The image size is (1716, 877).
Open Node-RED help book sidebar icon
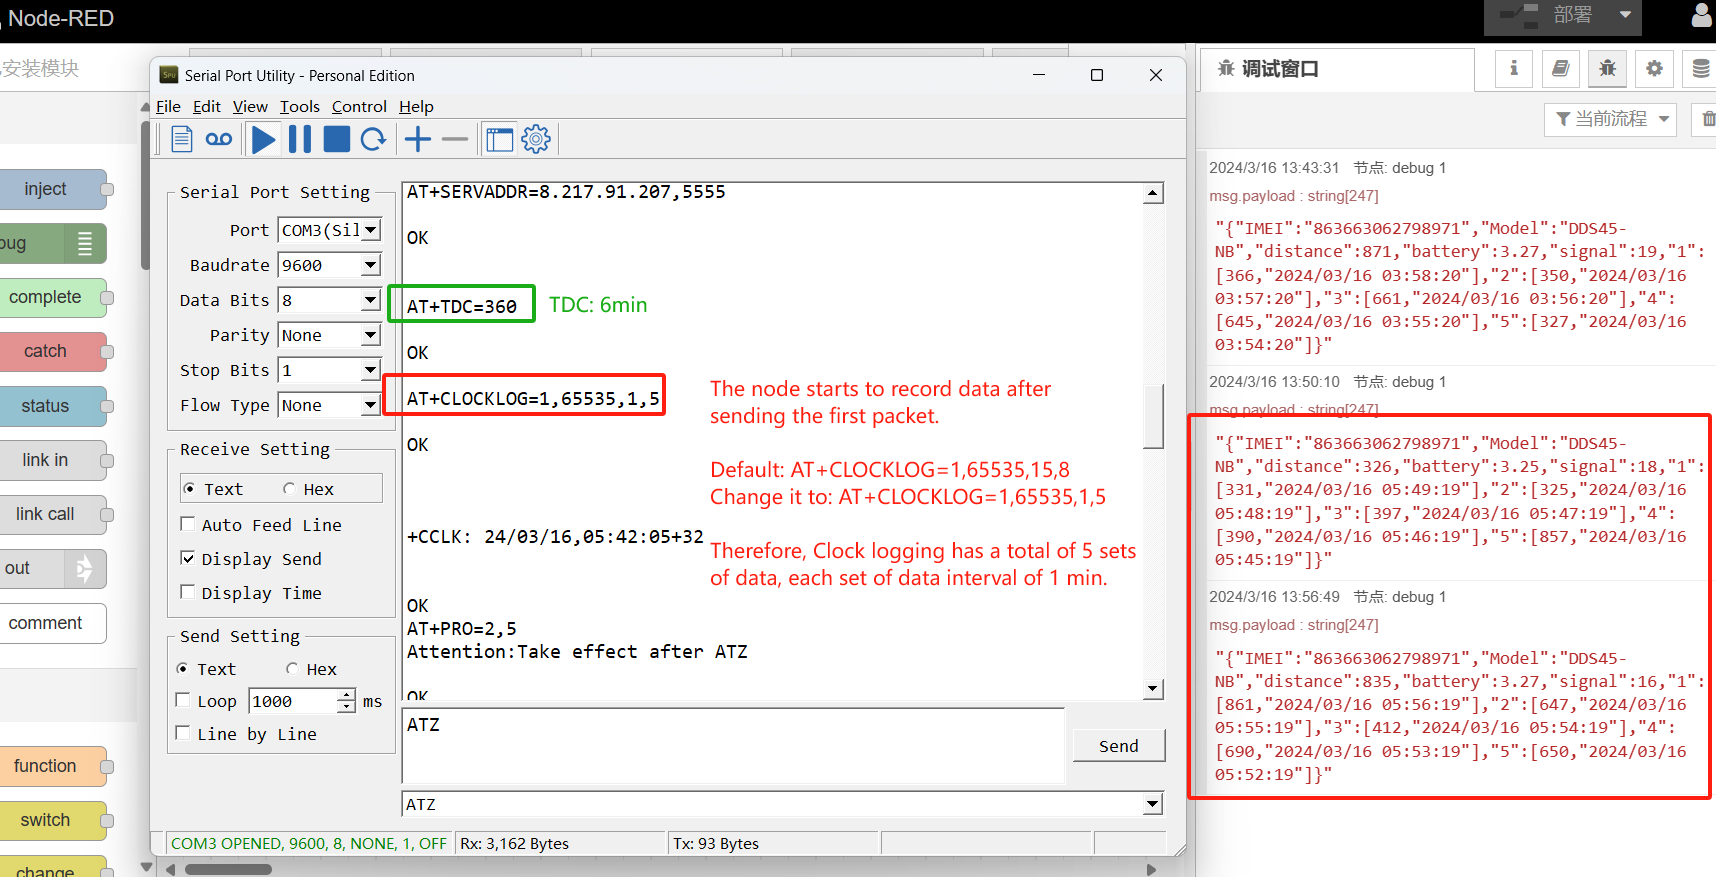[1560, 68]
